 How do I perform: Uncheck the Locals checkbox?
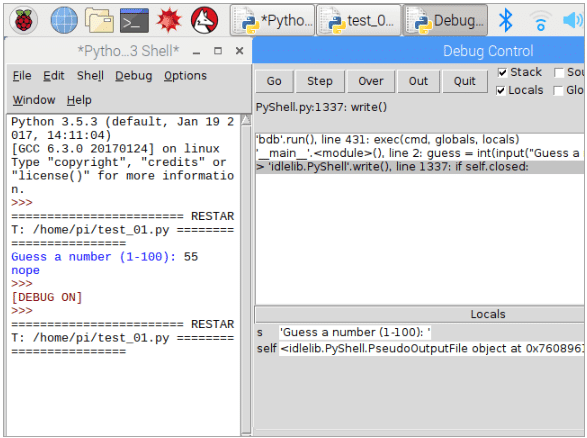coord(501,91)
